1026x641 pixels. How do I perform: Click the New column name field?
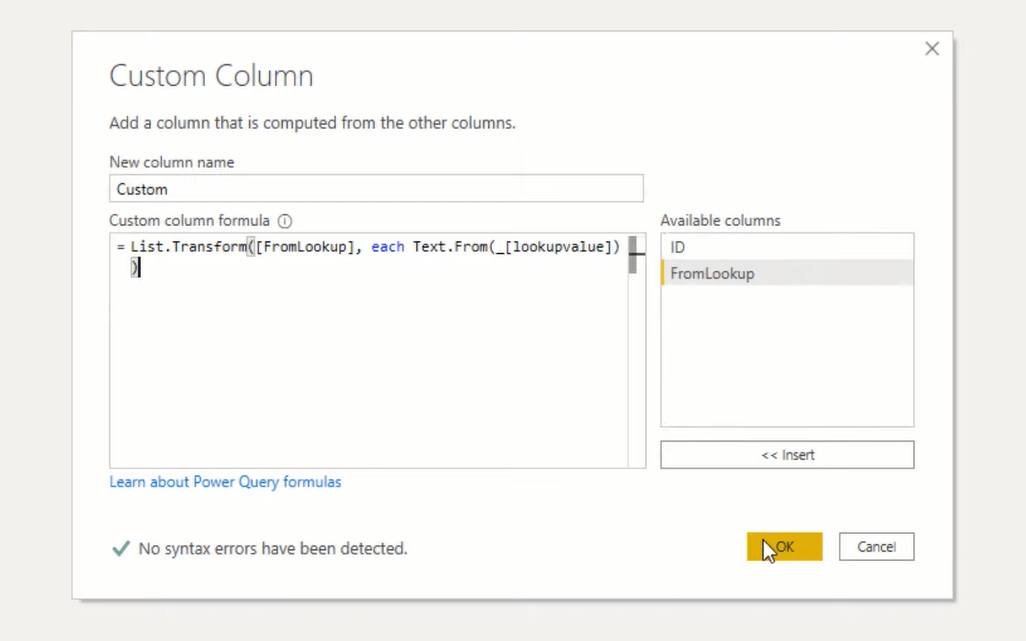point(376,188)
